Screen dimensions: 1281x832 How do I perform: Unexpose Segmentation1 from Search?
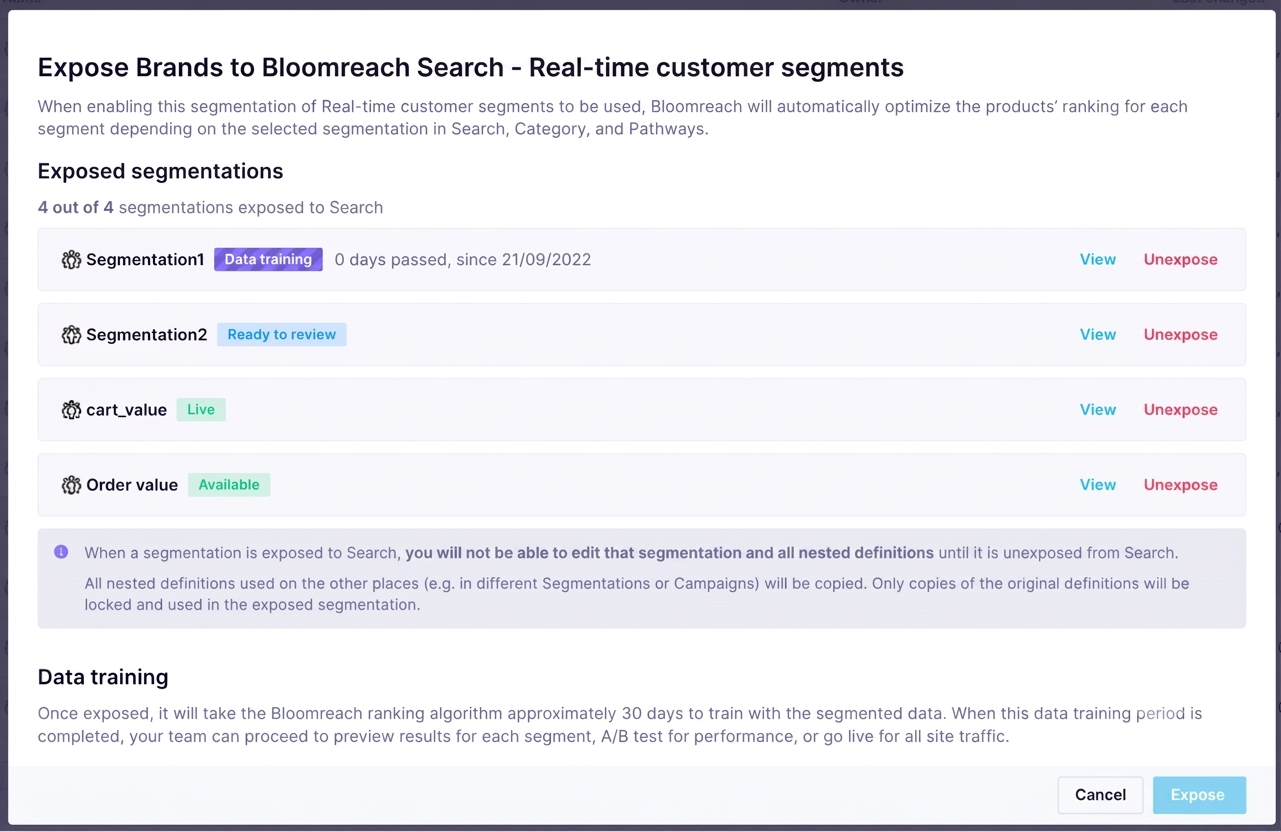[x=1180, y=259]
